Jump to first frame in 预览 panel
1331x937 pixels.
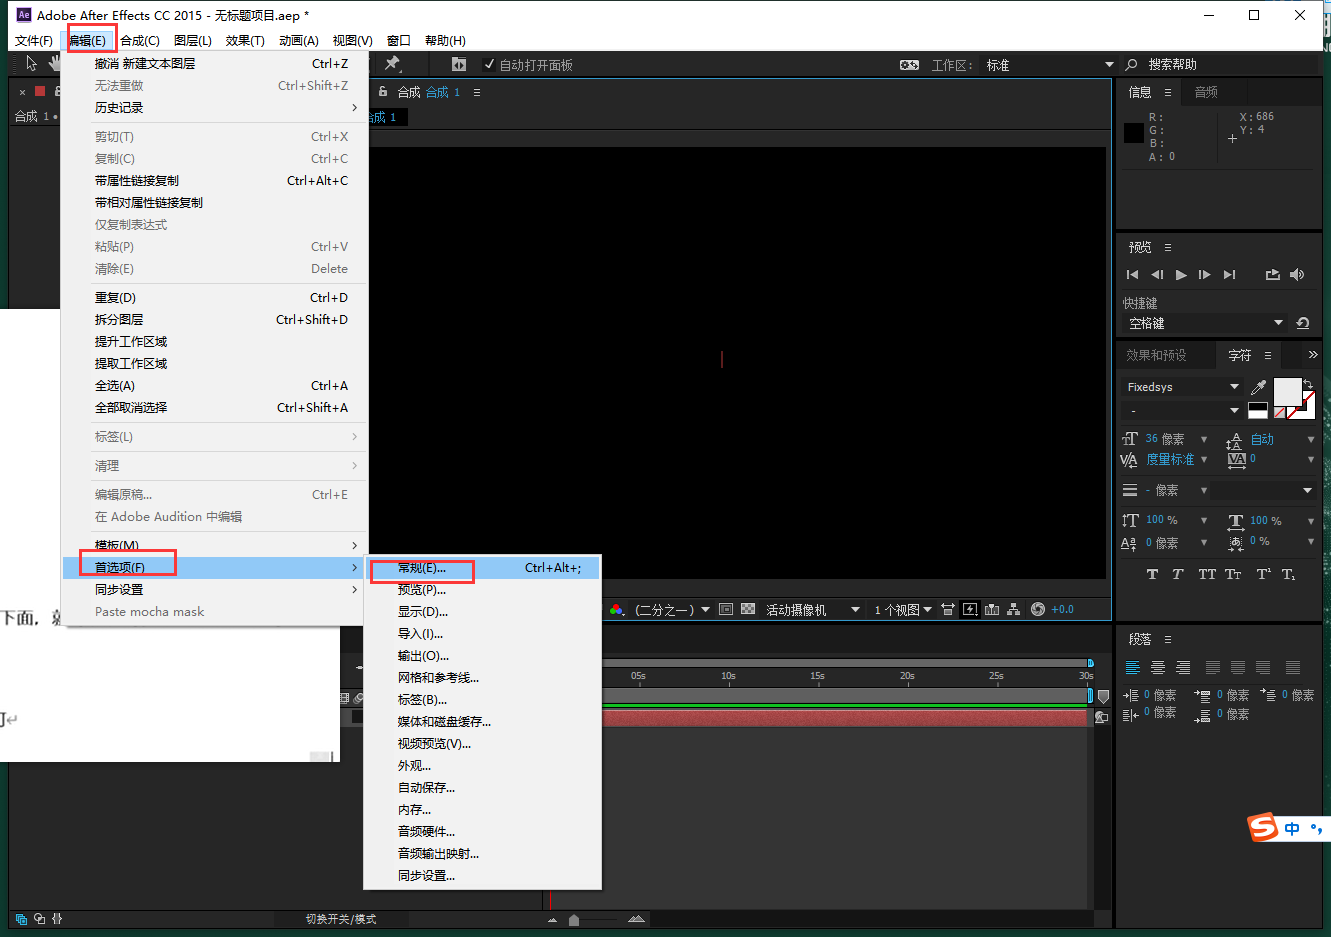pyautogui.click(x=1132, y=275)
